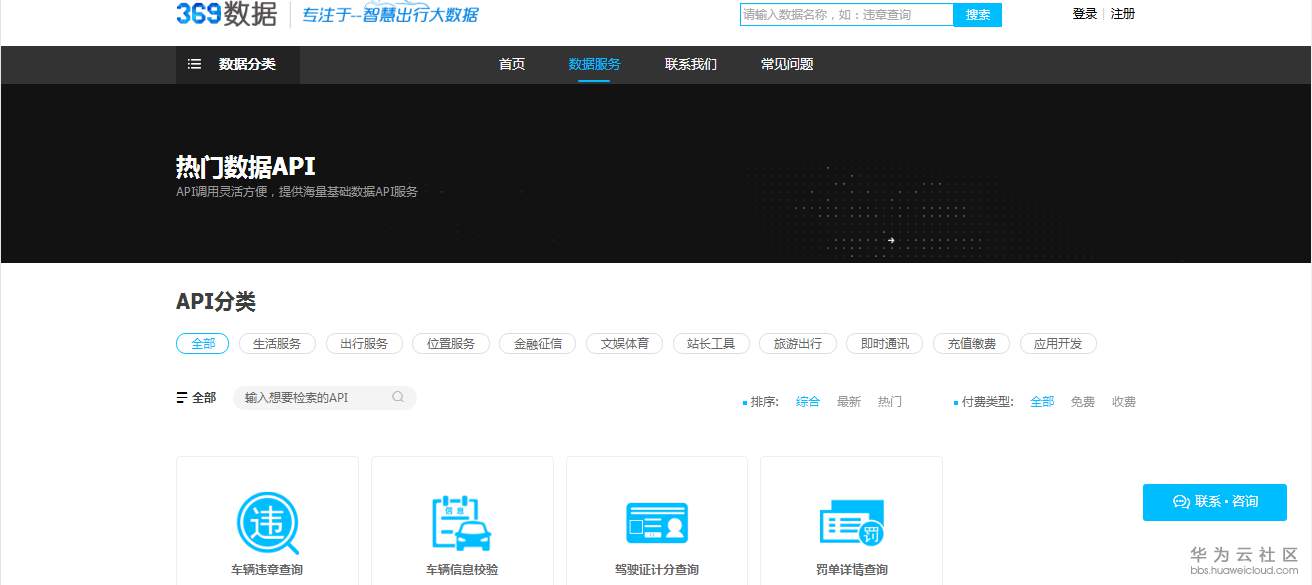Select 出行服务 category
This screenshot has width=1312, height=585.
click(364, 343)
